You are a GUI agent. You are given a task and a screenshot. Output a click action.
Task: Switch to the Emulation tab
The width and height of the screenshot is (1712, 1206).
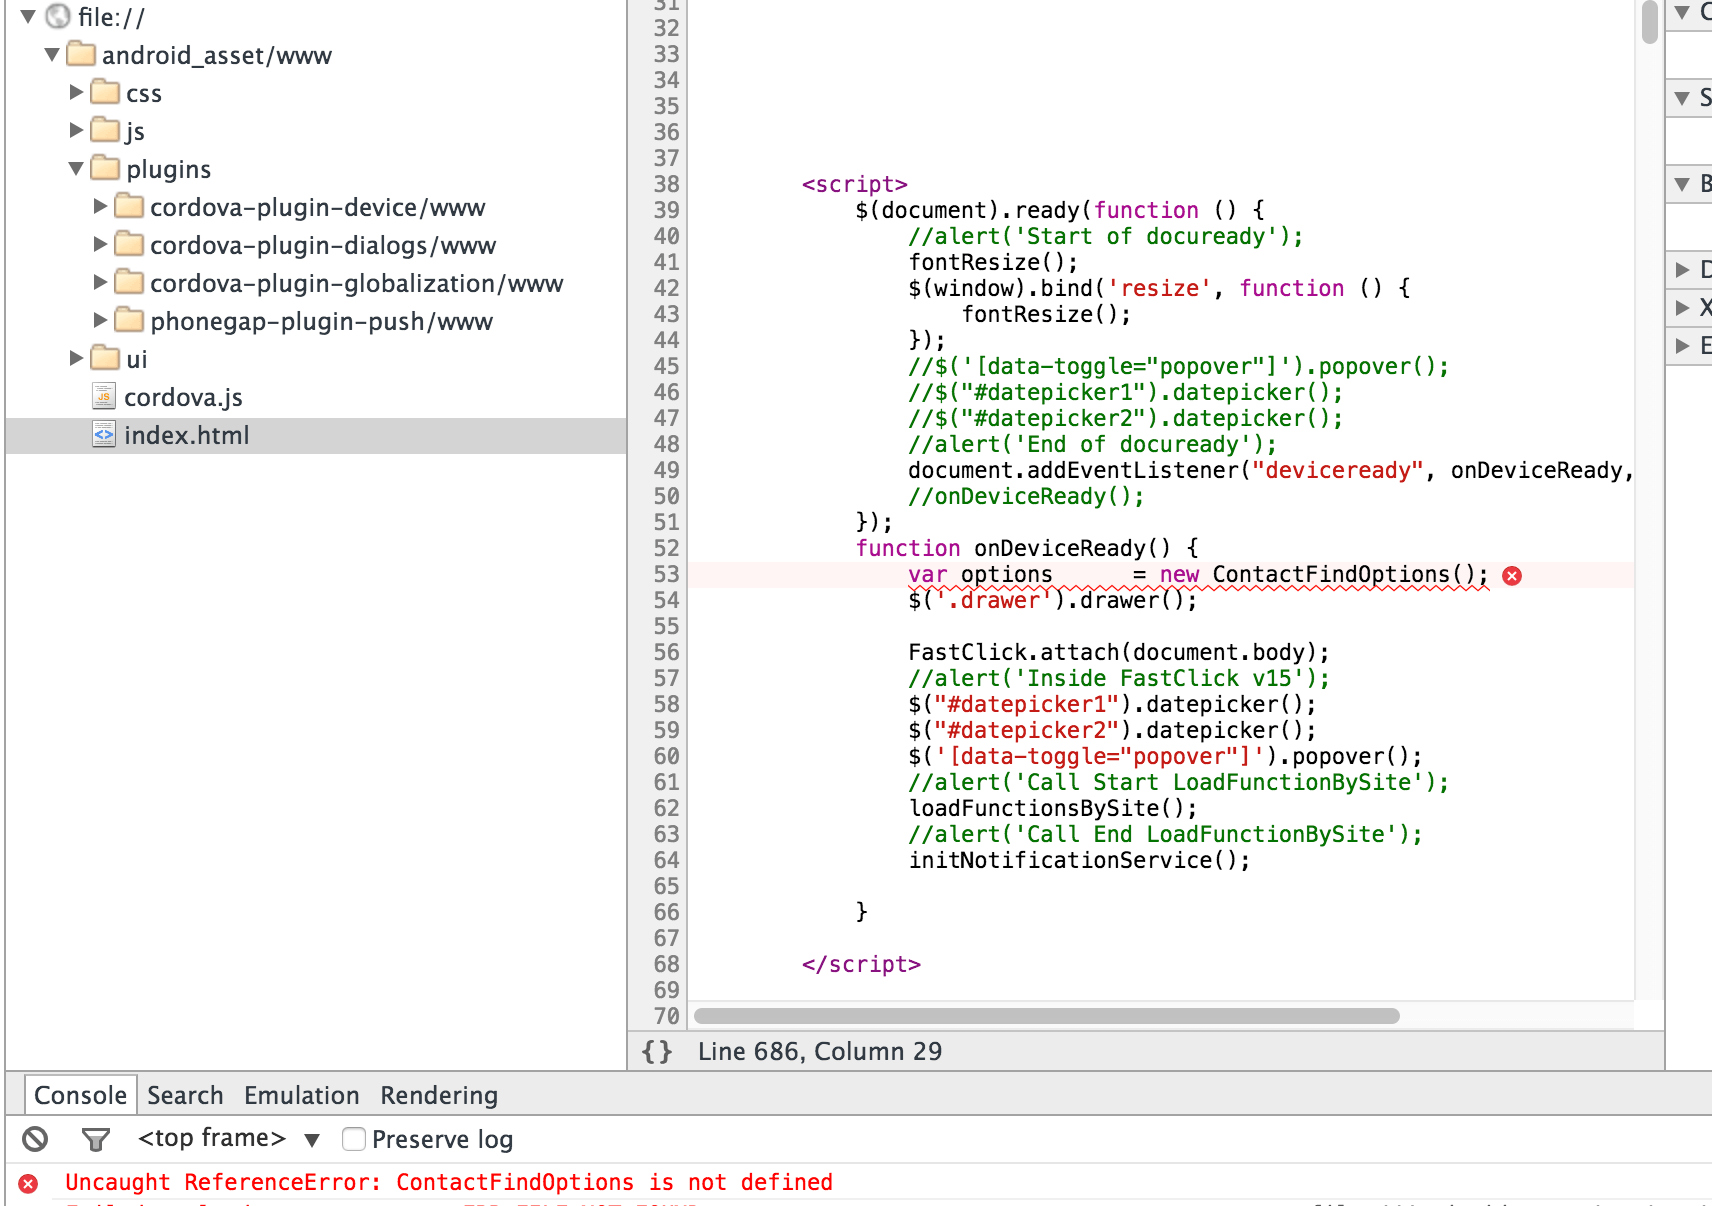(x=301, y=1095)
